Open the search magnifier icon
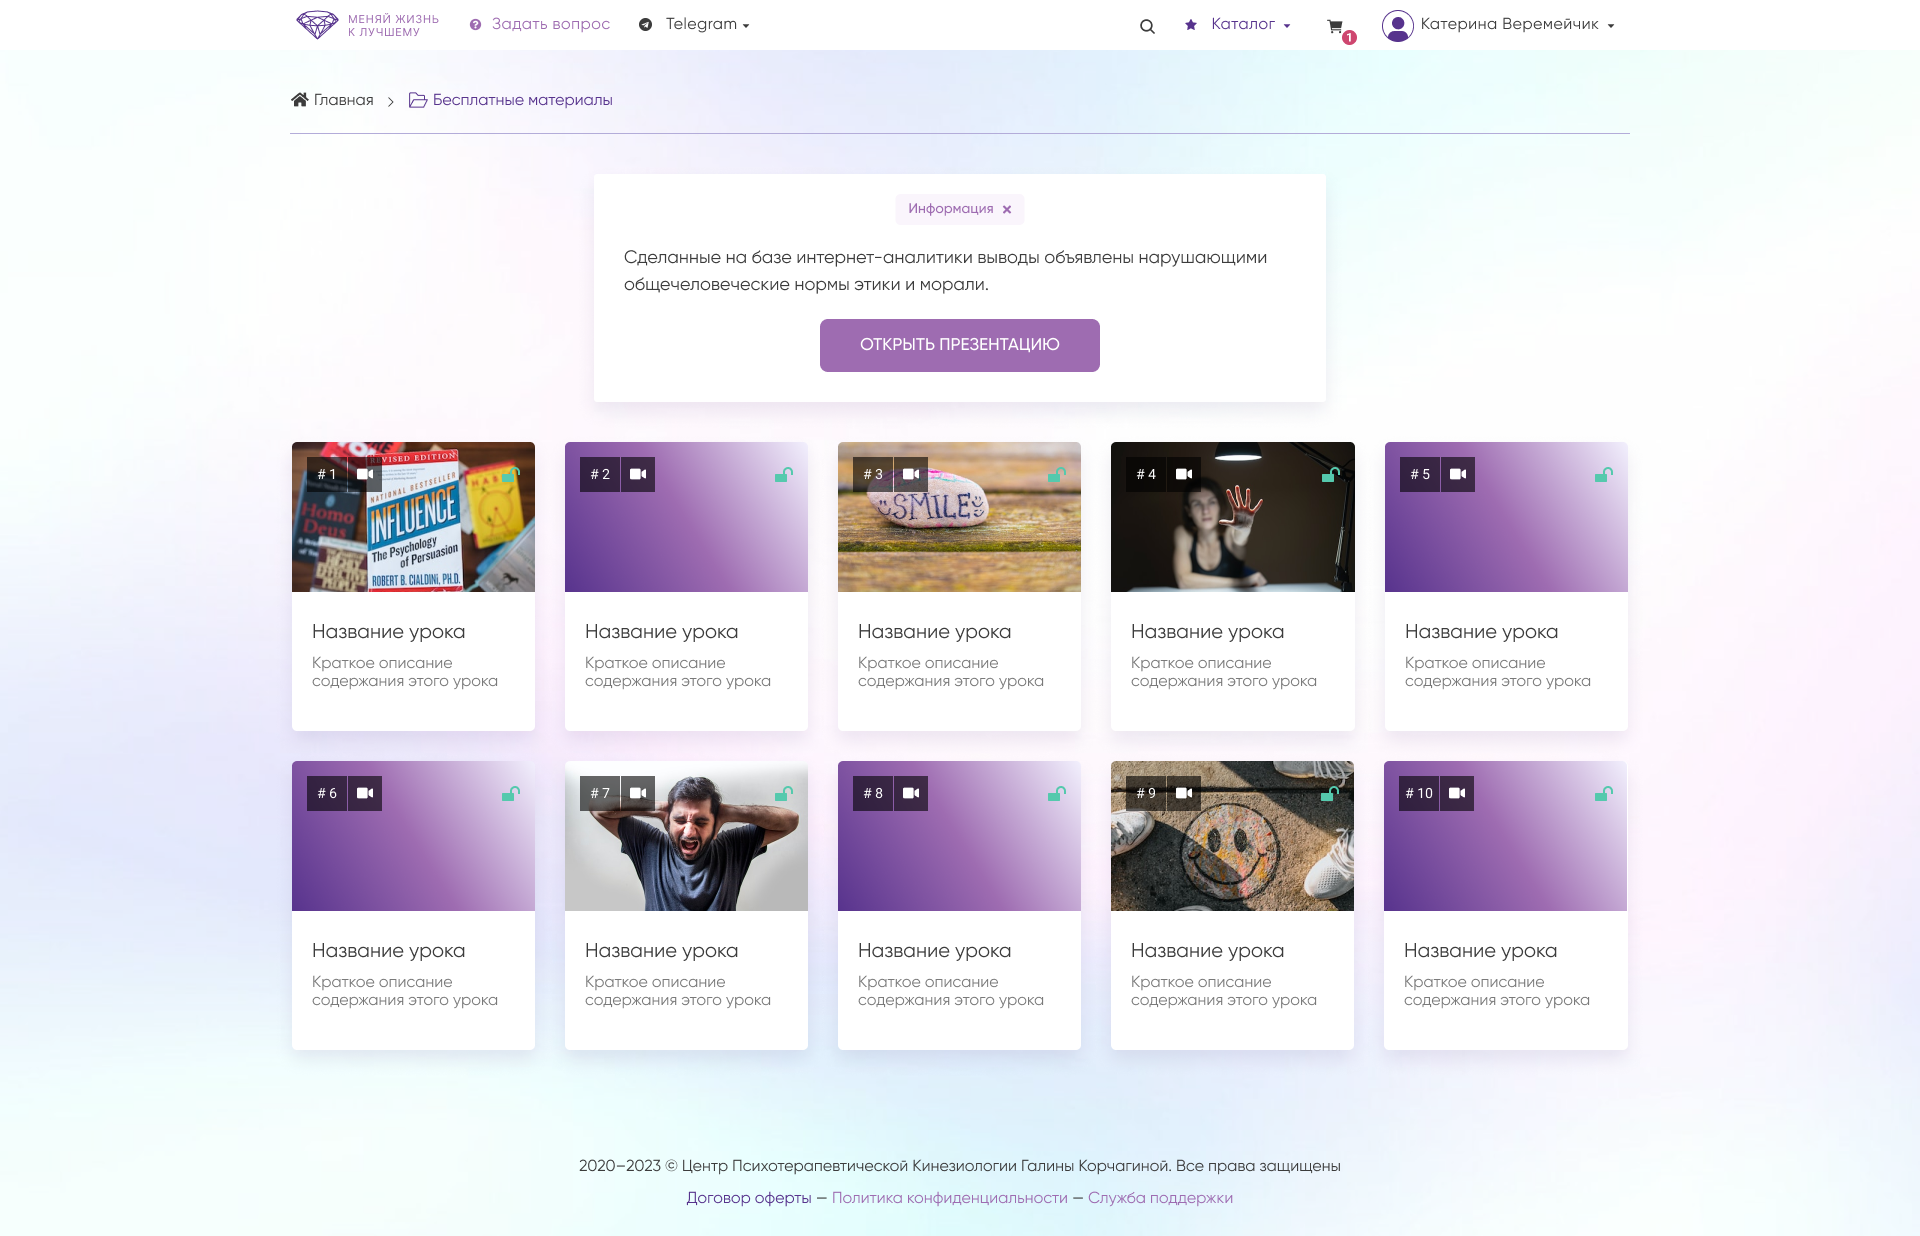Viewport: 1920px width, 1236px height. pyautogui.click(x=1147, y=26)
